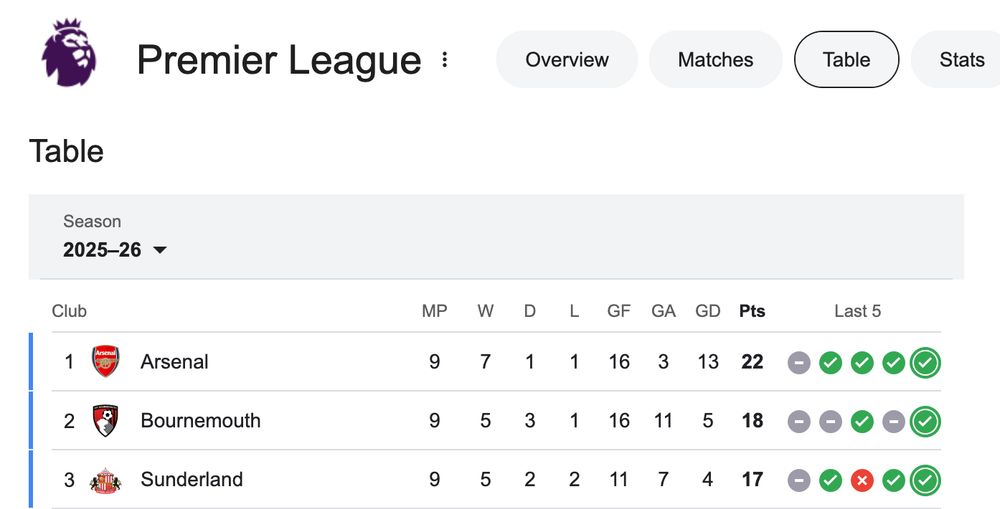This screenshot has width=1000, height=509.
Task: Open the Bournemouth team link
Action: [x=200, y=421]
